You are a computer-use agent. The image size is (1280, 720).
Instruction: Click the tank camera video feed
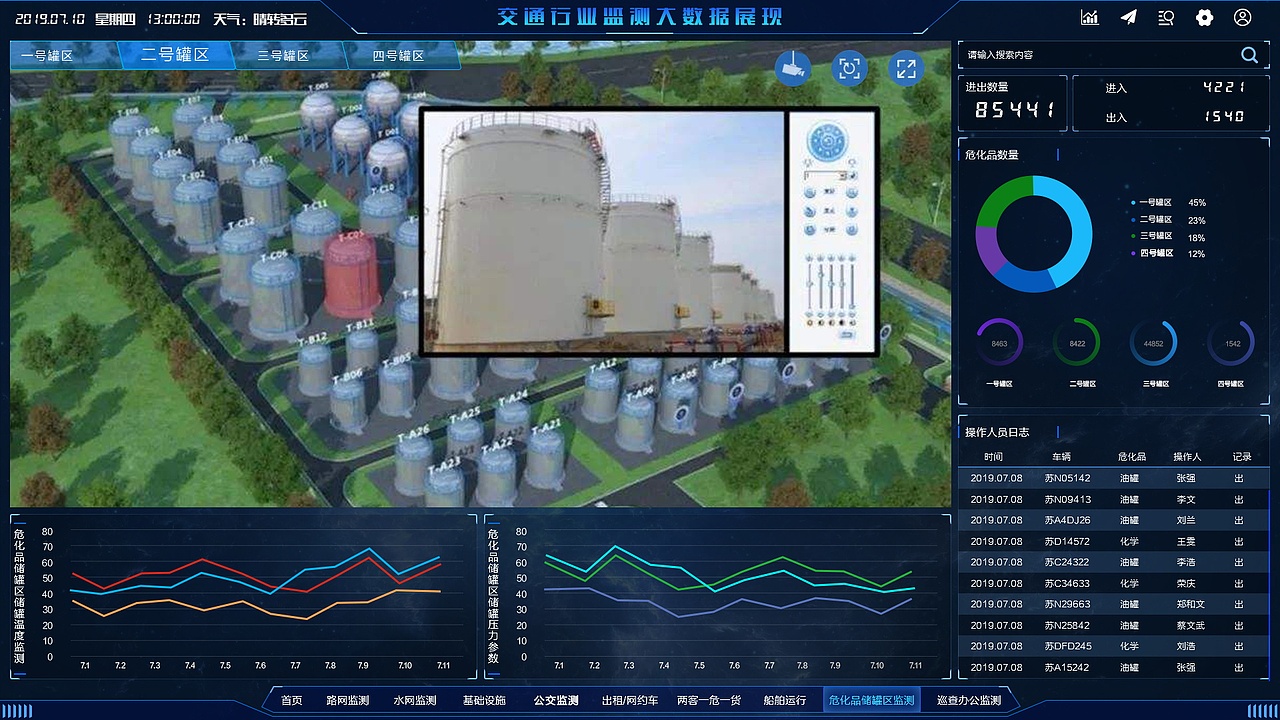point(603,232)
